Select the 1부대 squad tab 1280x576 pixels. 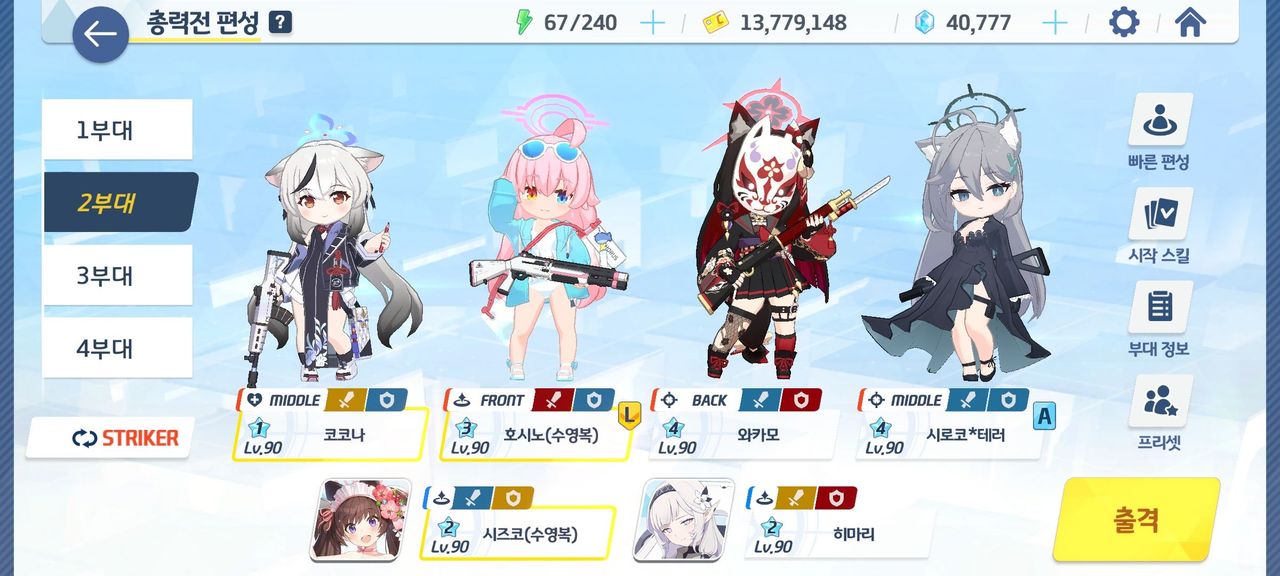(117, 130)
